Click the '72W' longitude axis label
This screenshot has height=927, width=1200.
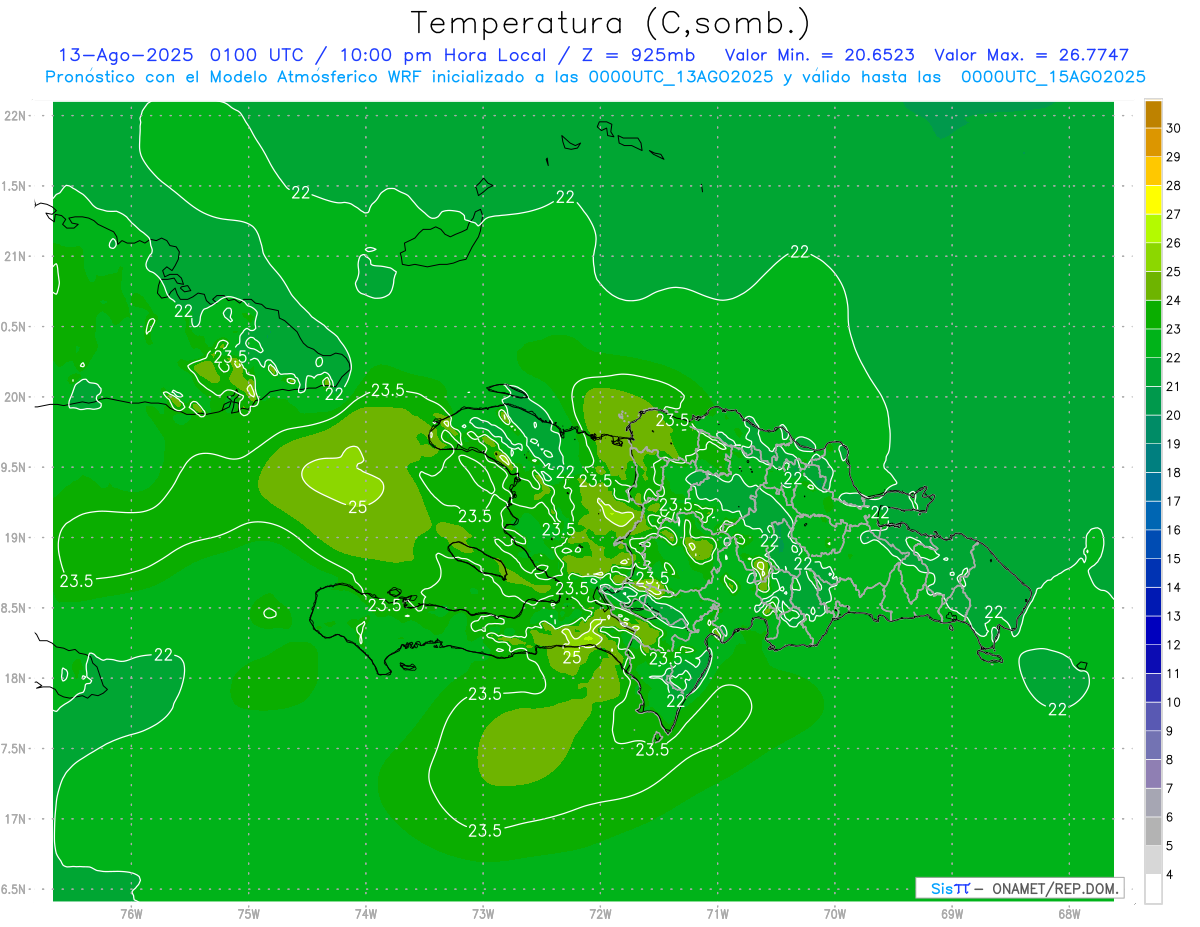click(x=600, y=913)
